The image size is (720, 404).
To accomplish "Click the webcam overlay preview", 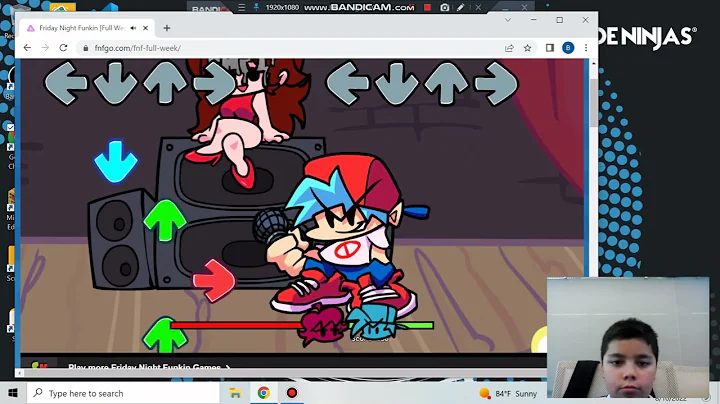I will 628,337.
